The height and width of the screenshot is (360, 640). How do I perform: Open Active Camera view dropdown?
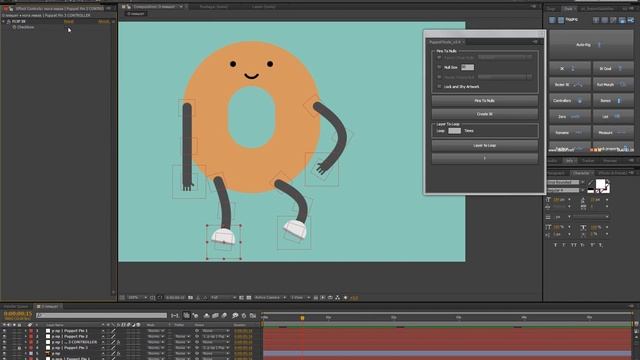(270, 298)
